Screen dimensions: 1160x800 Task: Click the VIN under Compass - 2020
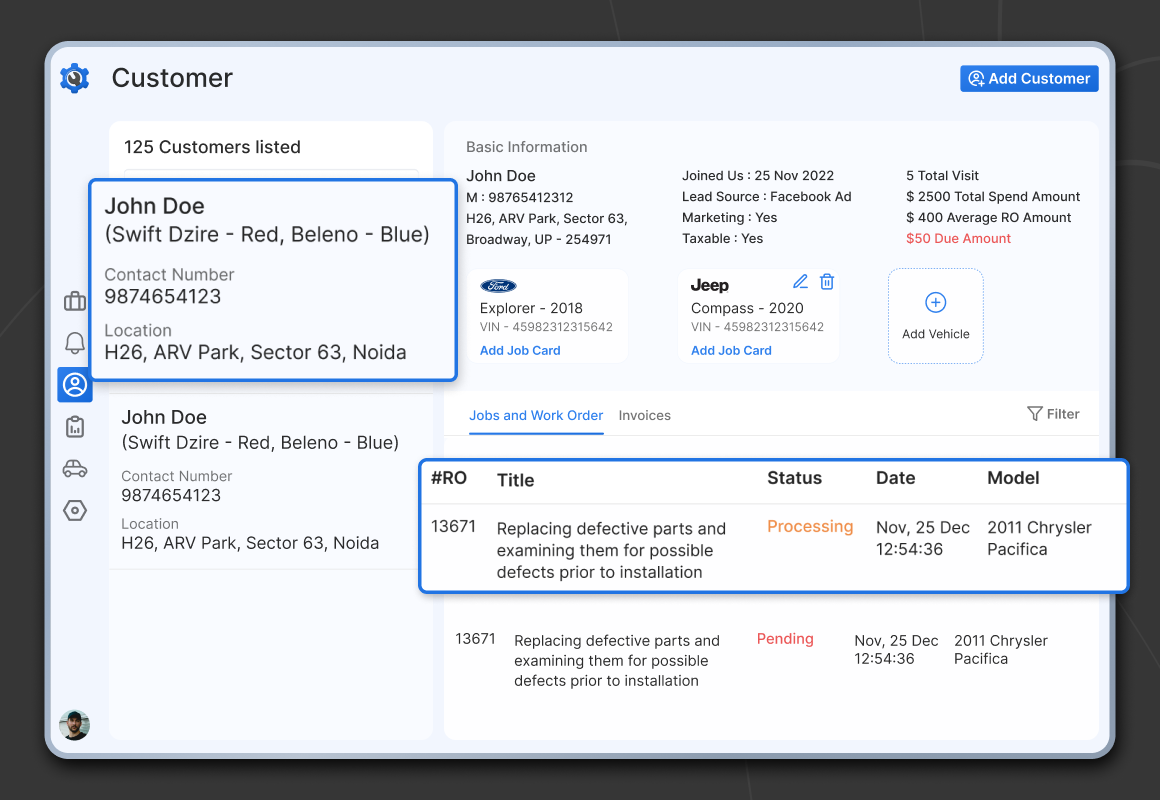pos(758,327)
